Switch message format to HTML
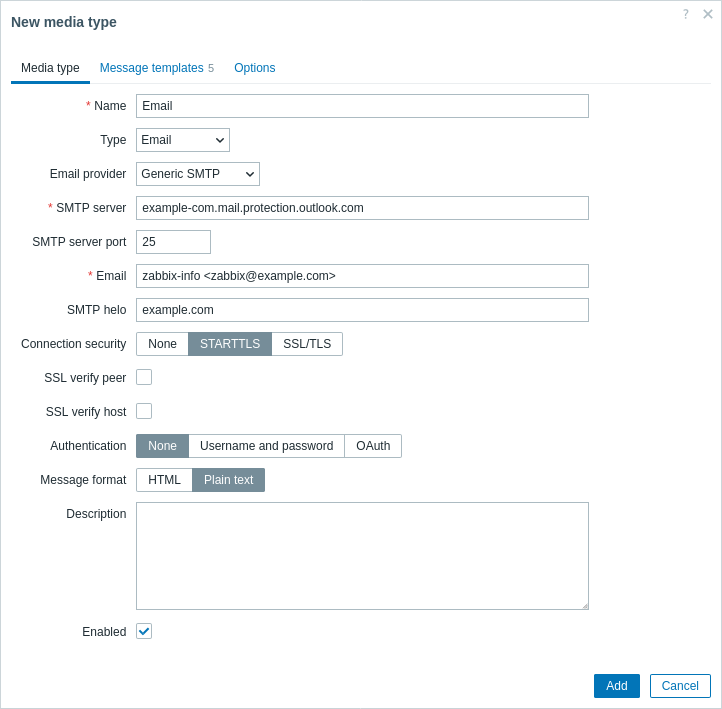Screen dimensions: 722x709 (x=164, y=480)
